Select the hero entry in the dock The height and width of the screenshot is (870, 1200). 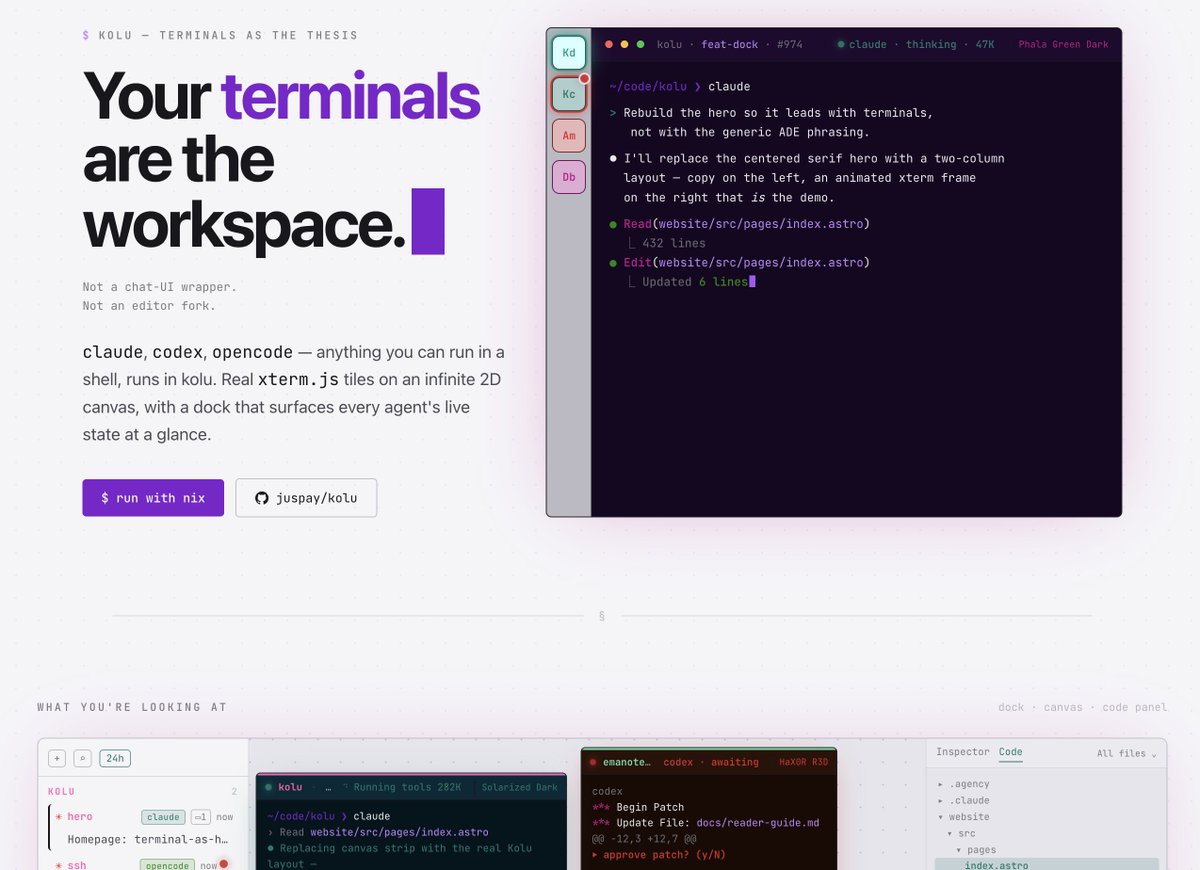(x=142, y=828)
